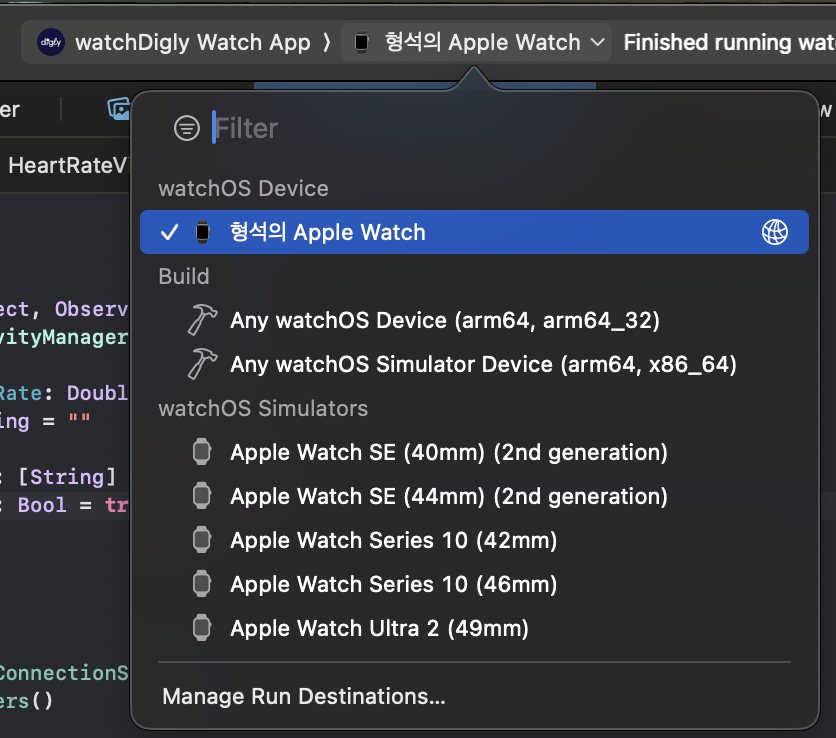Click the chevron next to Apple Watch destination
Image resolution: width=836 pixels, height=738 pixels.
(x=598, y=42)
